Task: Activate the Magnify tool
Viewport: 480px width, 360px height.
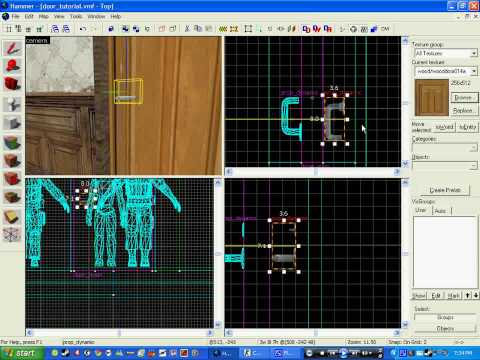Action: click(12, 66)
